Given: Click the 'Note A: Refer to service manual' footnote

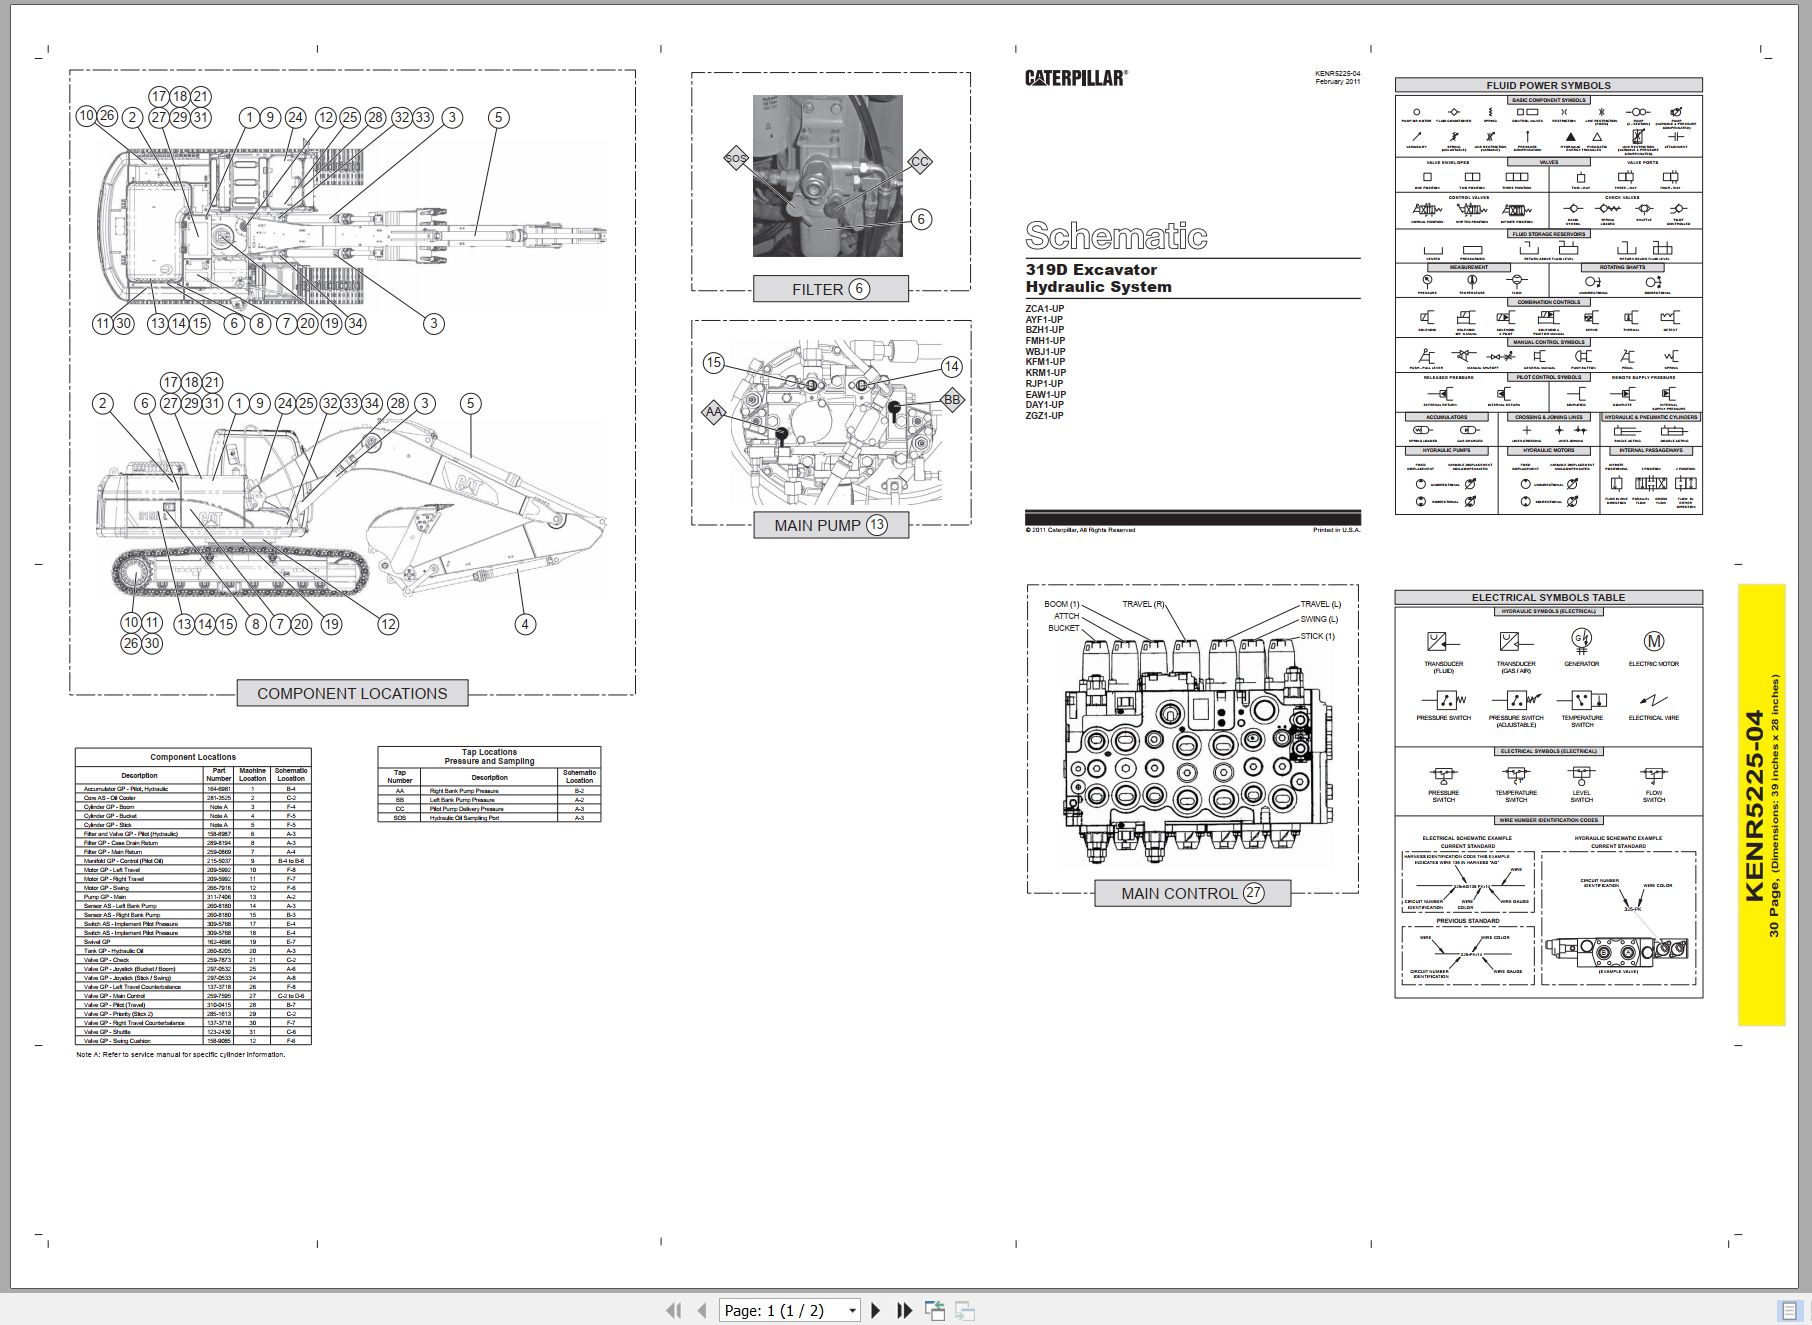Looking at the screenshot, I should coord(181,1054).
